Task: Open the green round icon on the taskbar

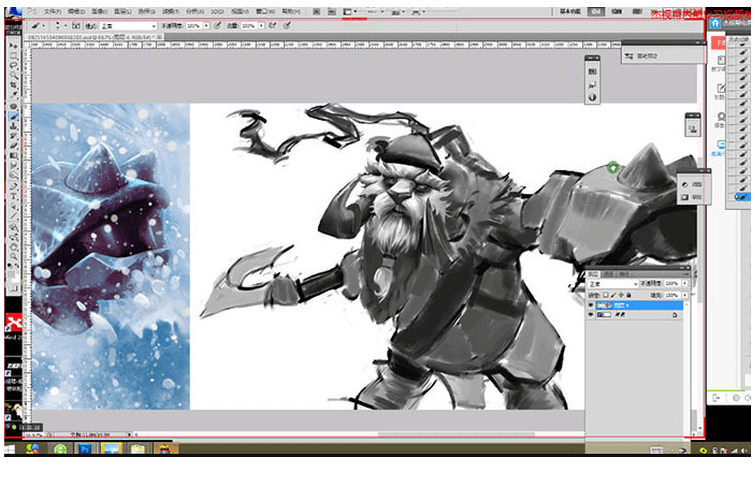Action: coord(60,449)
